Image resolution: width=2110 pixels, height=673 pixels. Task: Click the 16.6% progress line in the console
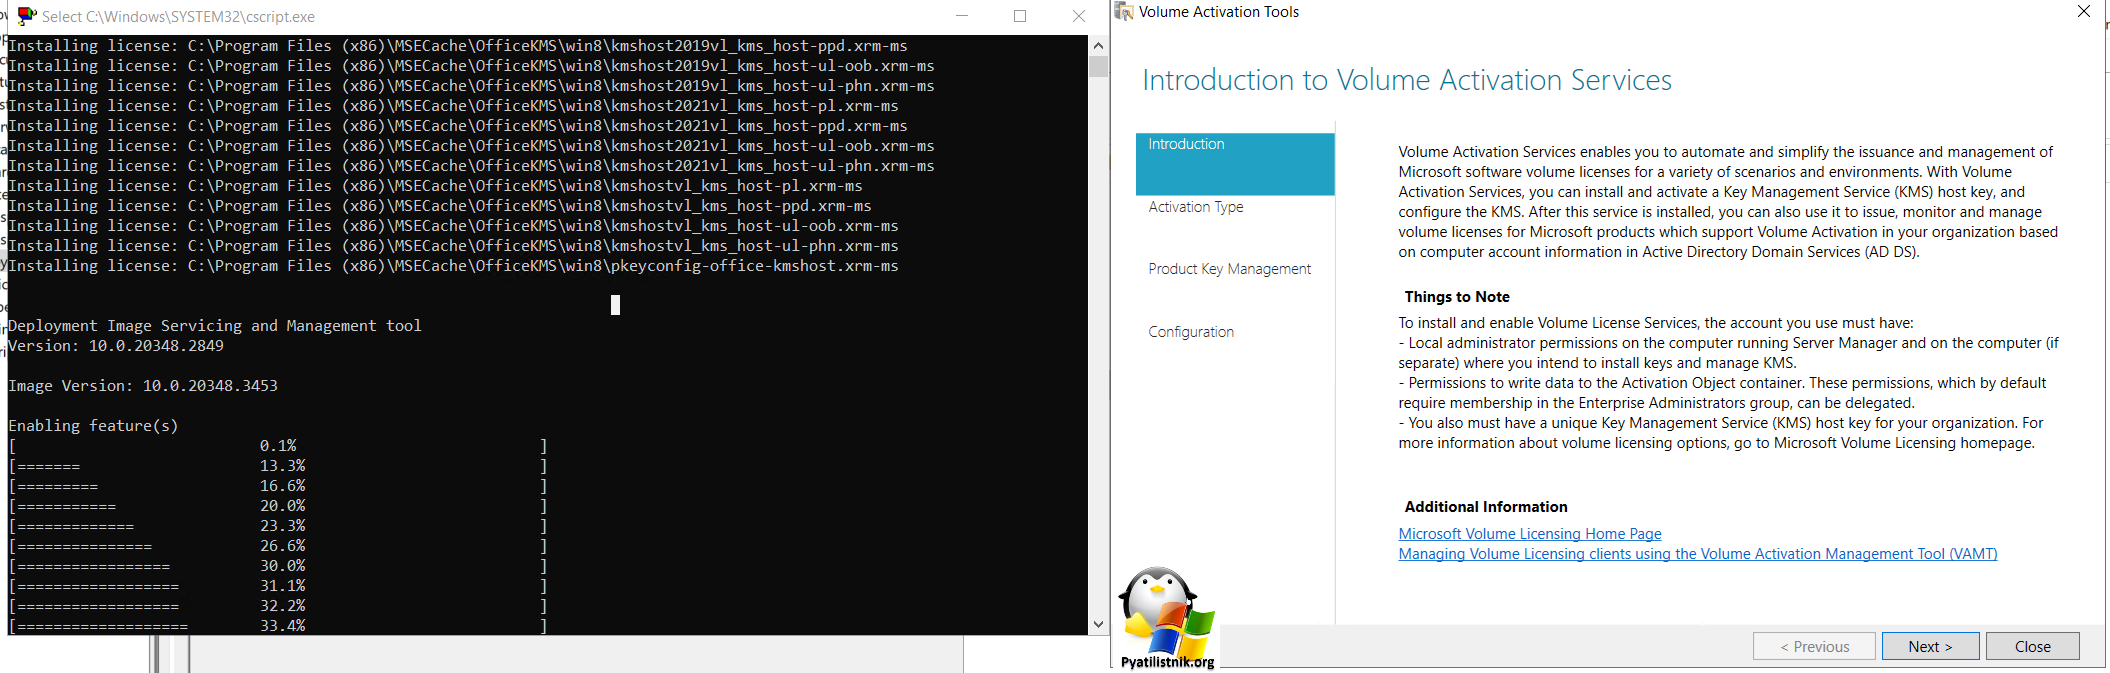point(278,486)
